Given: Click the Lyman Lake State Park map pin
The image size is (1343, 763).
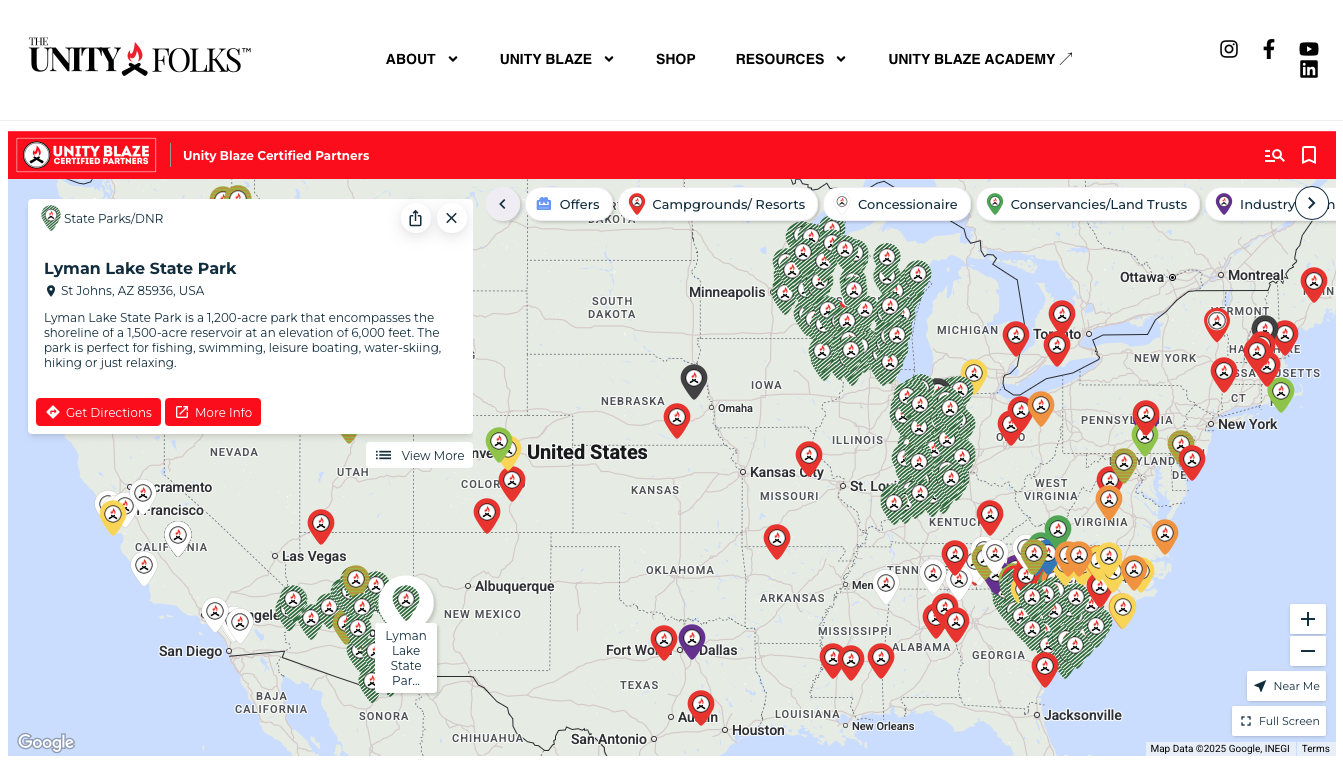Looking at the screenshot, I should 406,602.
